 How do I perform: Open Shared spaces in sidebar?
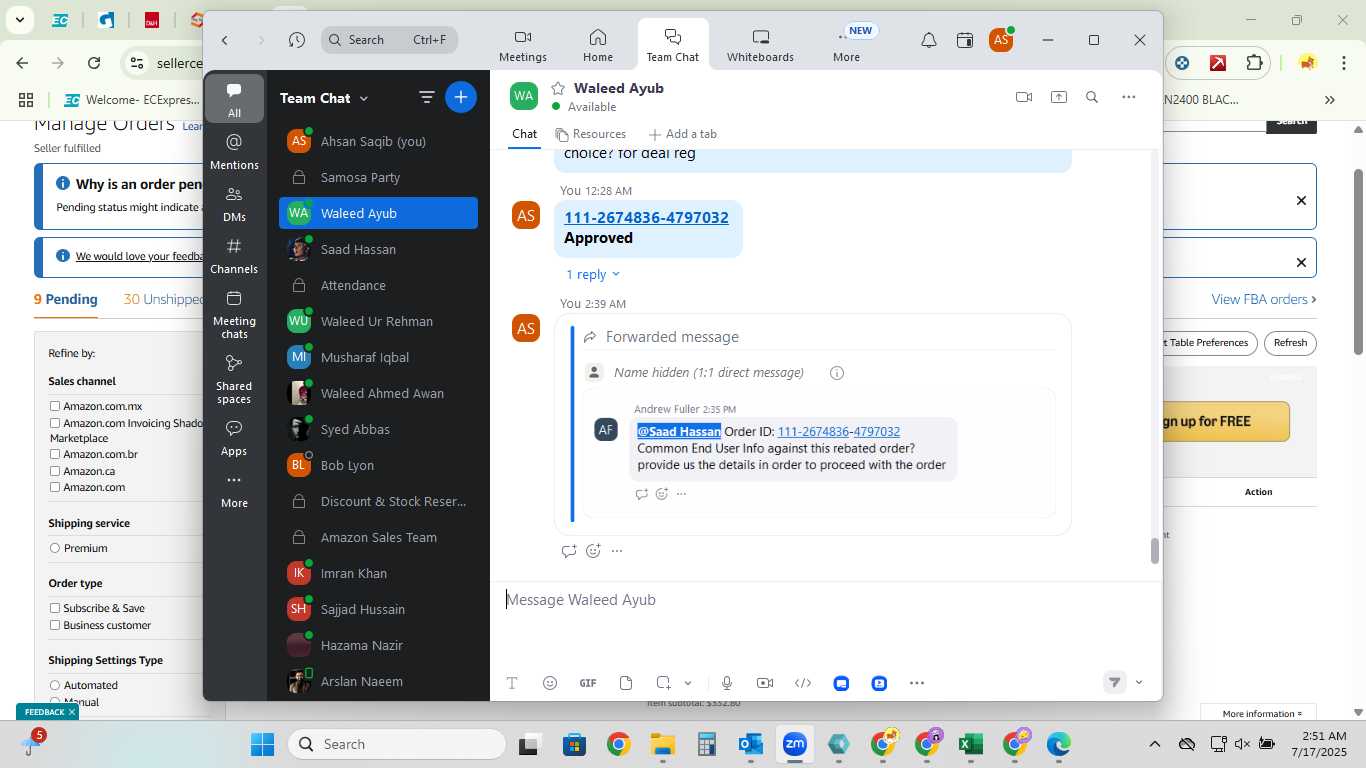(234, 379)
